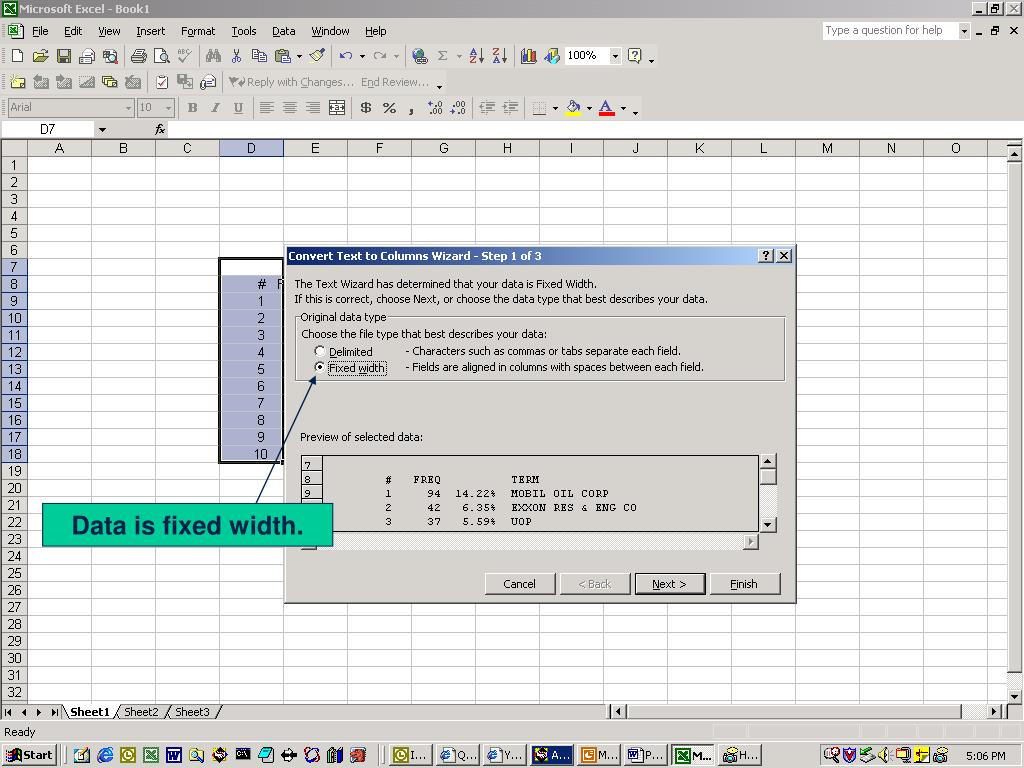Open Print Preview from the toolbar
Viewport: 1024px width, 768px height.
[x=161, y=56]
